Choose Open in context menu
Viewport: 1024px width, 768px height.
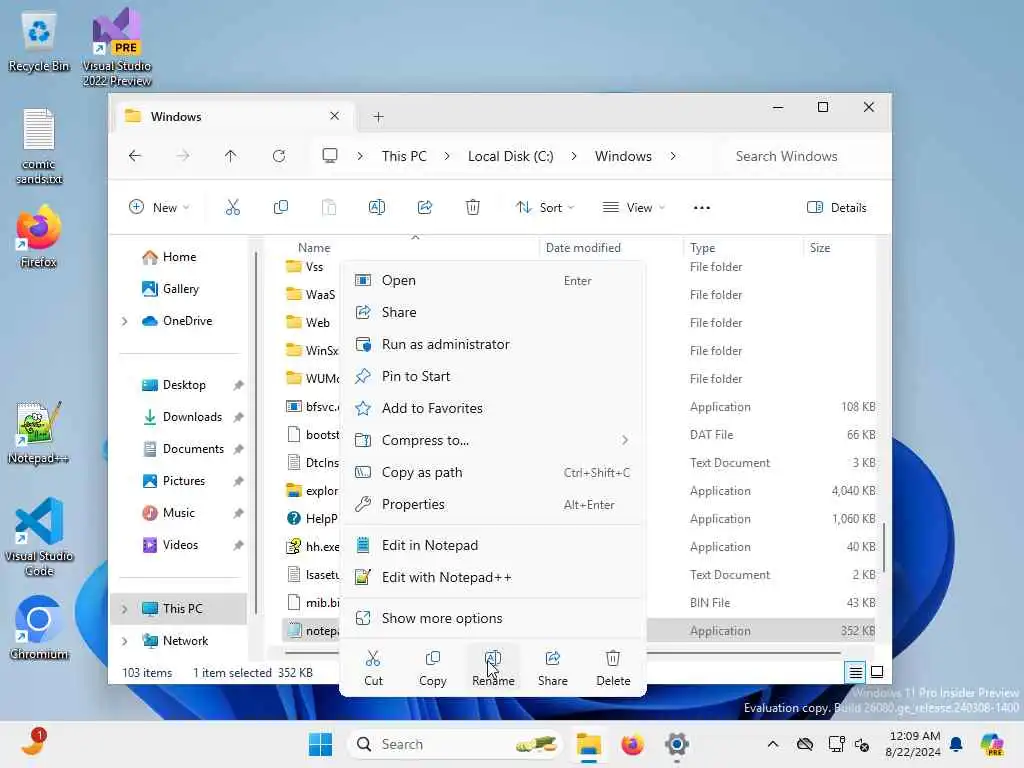(494, 280)
